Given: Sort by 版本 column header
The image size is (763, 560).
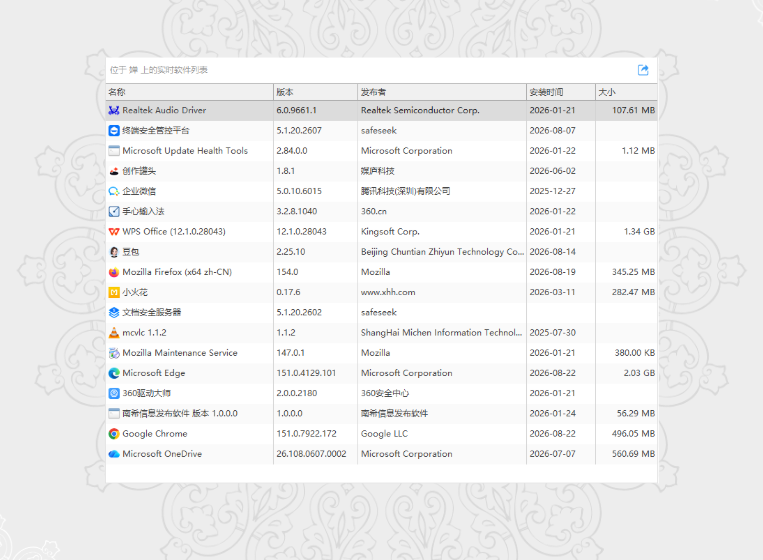Looking at the screenshot, I should click(315, 92).
